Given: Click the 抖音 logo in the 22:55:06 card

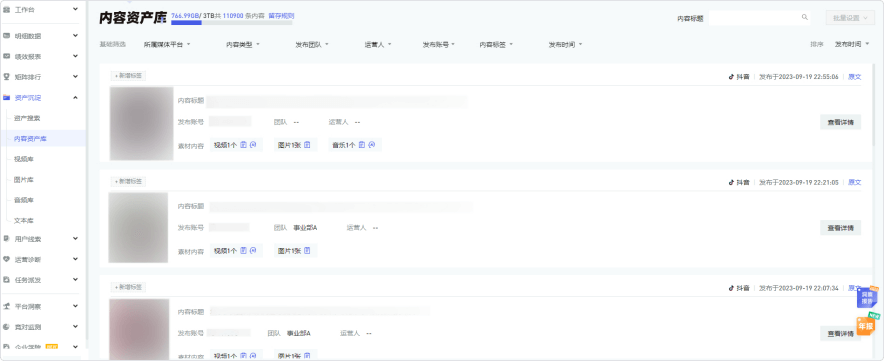Looking at the screenshot, I should point(731,77).
